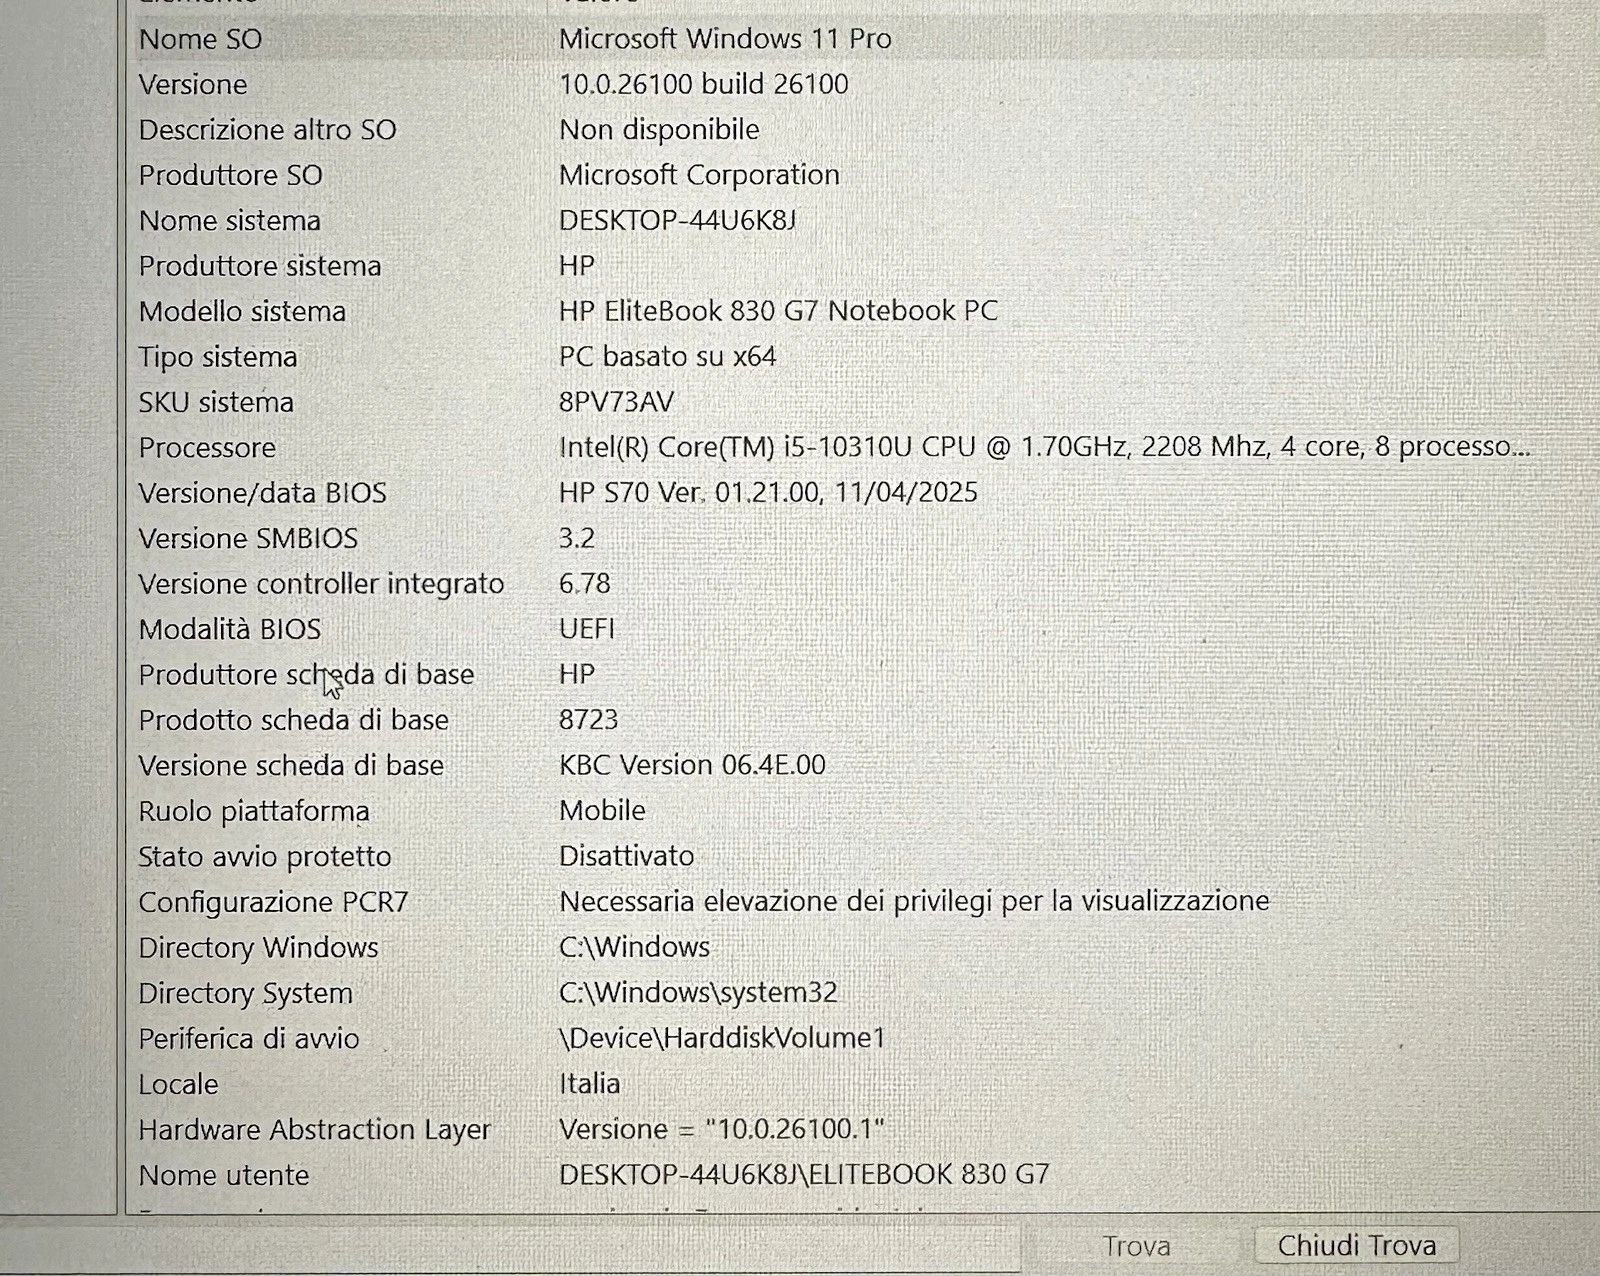Select Prodotto scheda di base label

pyautogui.click(x=294, y=721)
